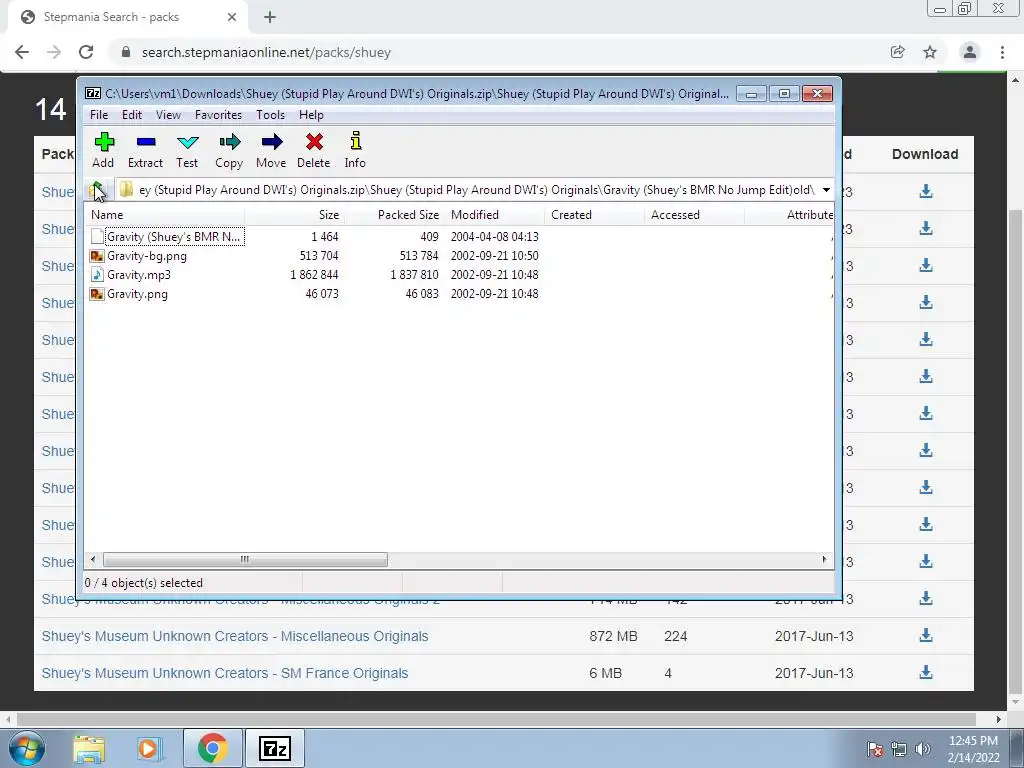Open the Windows Start menu
Image resolution: width=1024 pixels, height=768 pixels.
pos(27,748)
